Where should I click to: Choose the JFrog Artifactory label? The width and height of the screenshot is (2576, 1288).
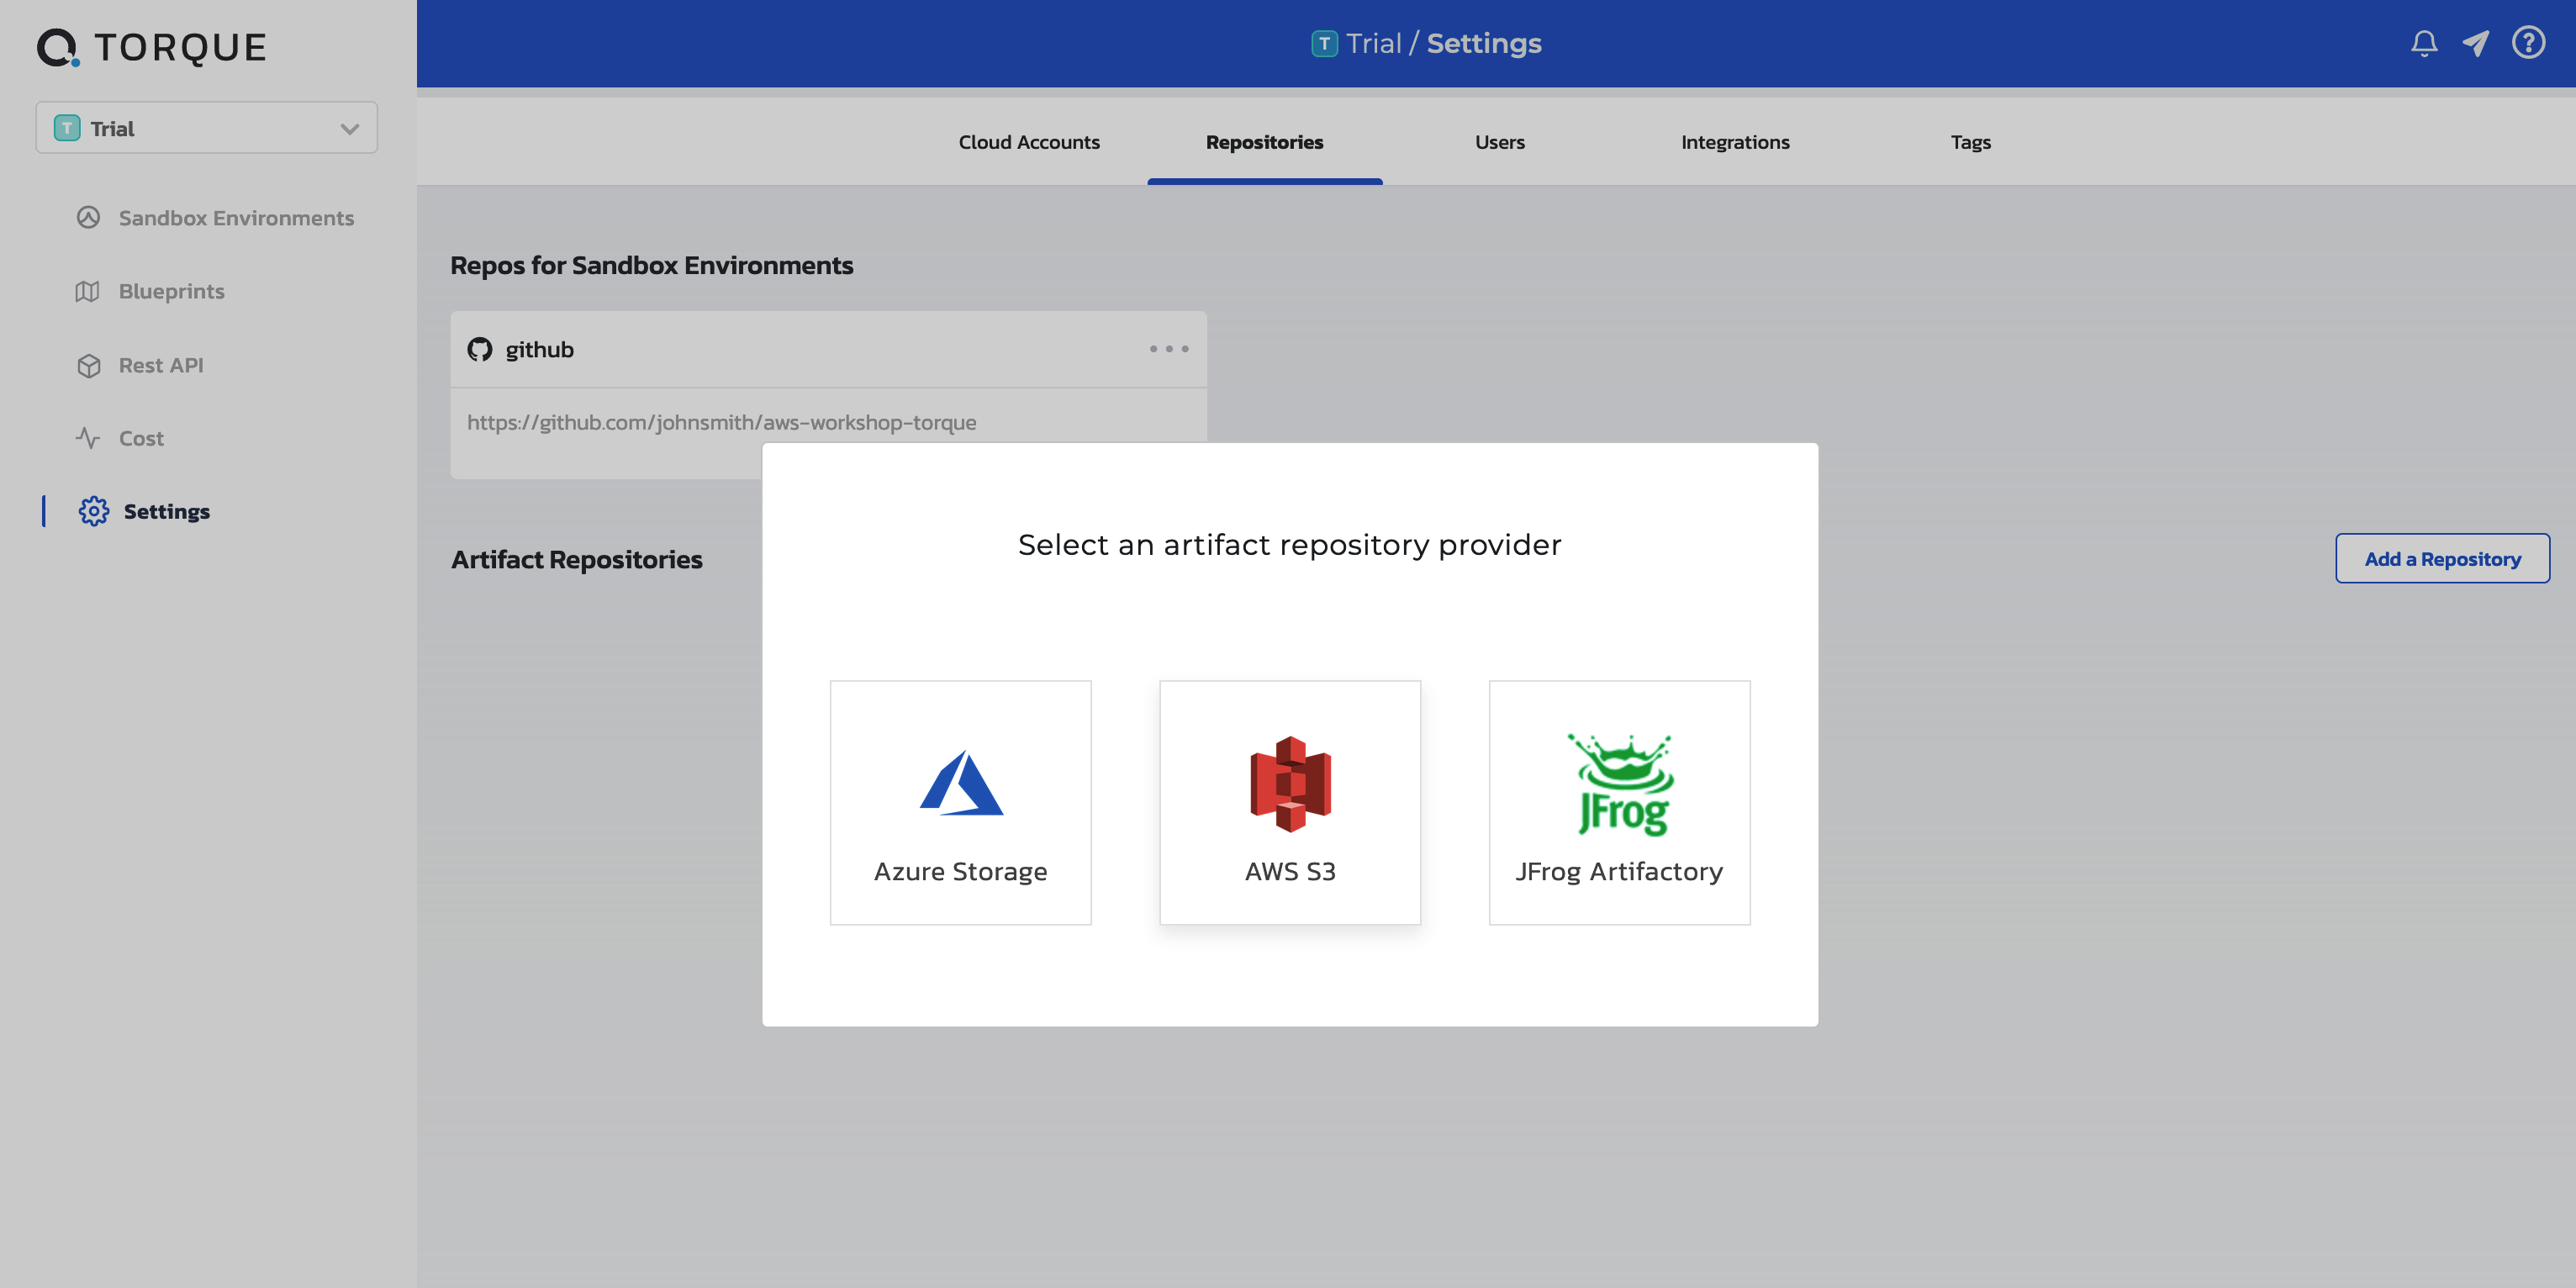point(1619,871)
